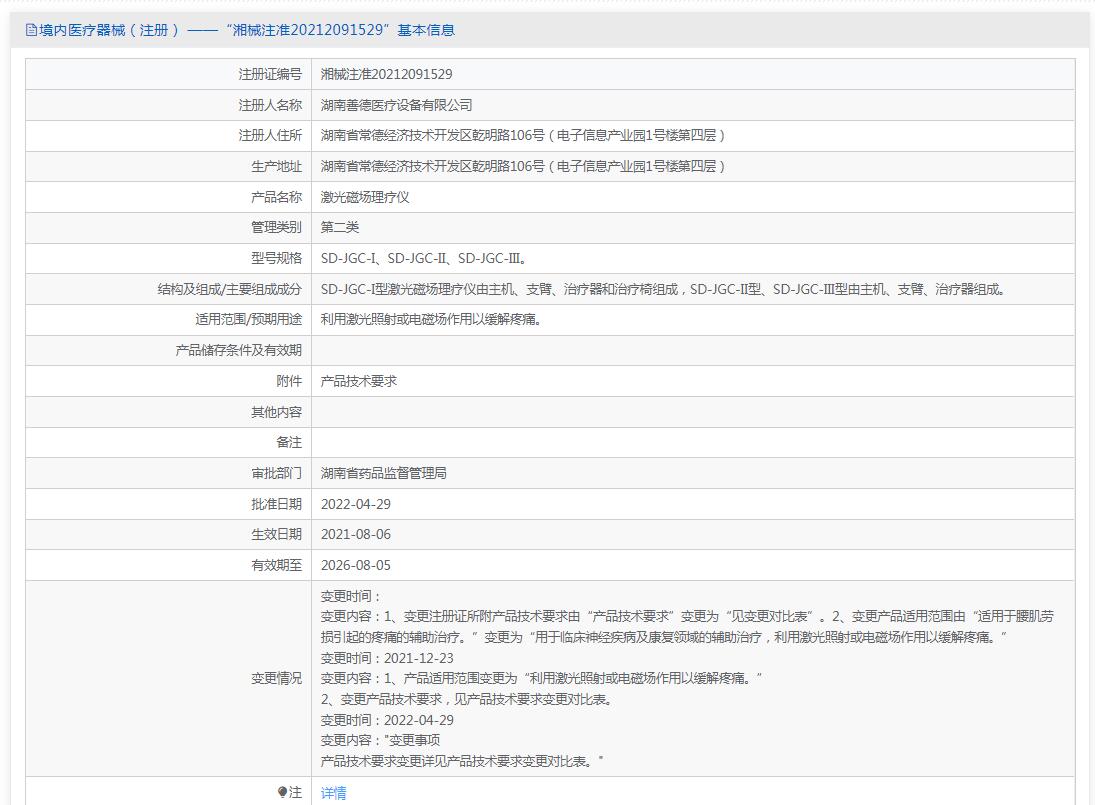Image resolution: width=1095 pixels, height=805 pixels.
Task: Click scope text 利用激光照射或电磁场作用以缓解疼痛
Action: 431,319
